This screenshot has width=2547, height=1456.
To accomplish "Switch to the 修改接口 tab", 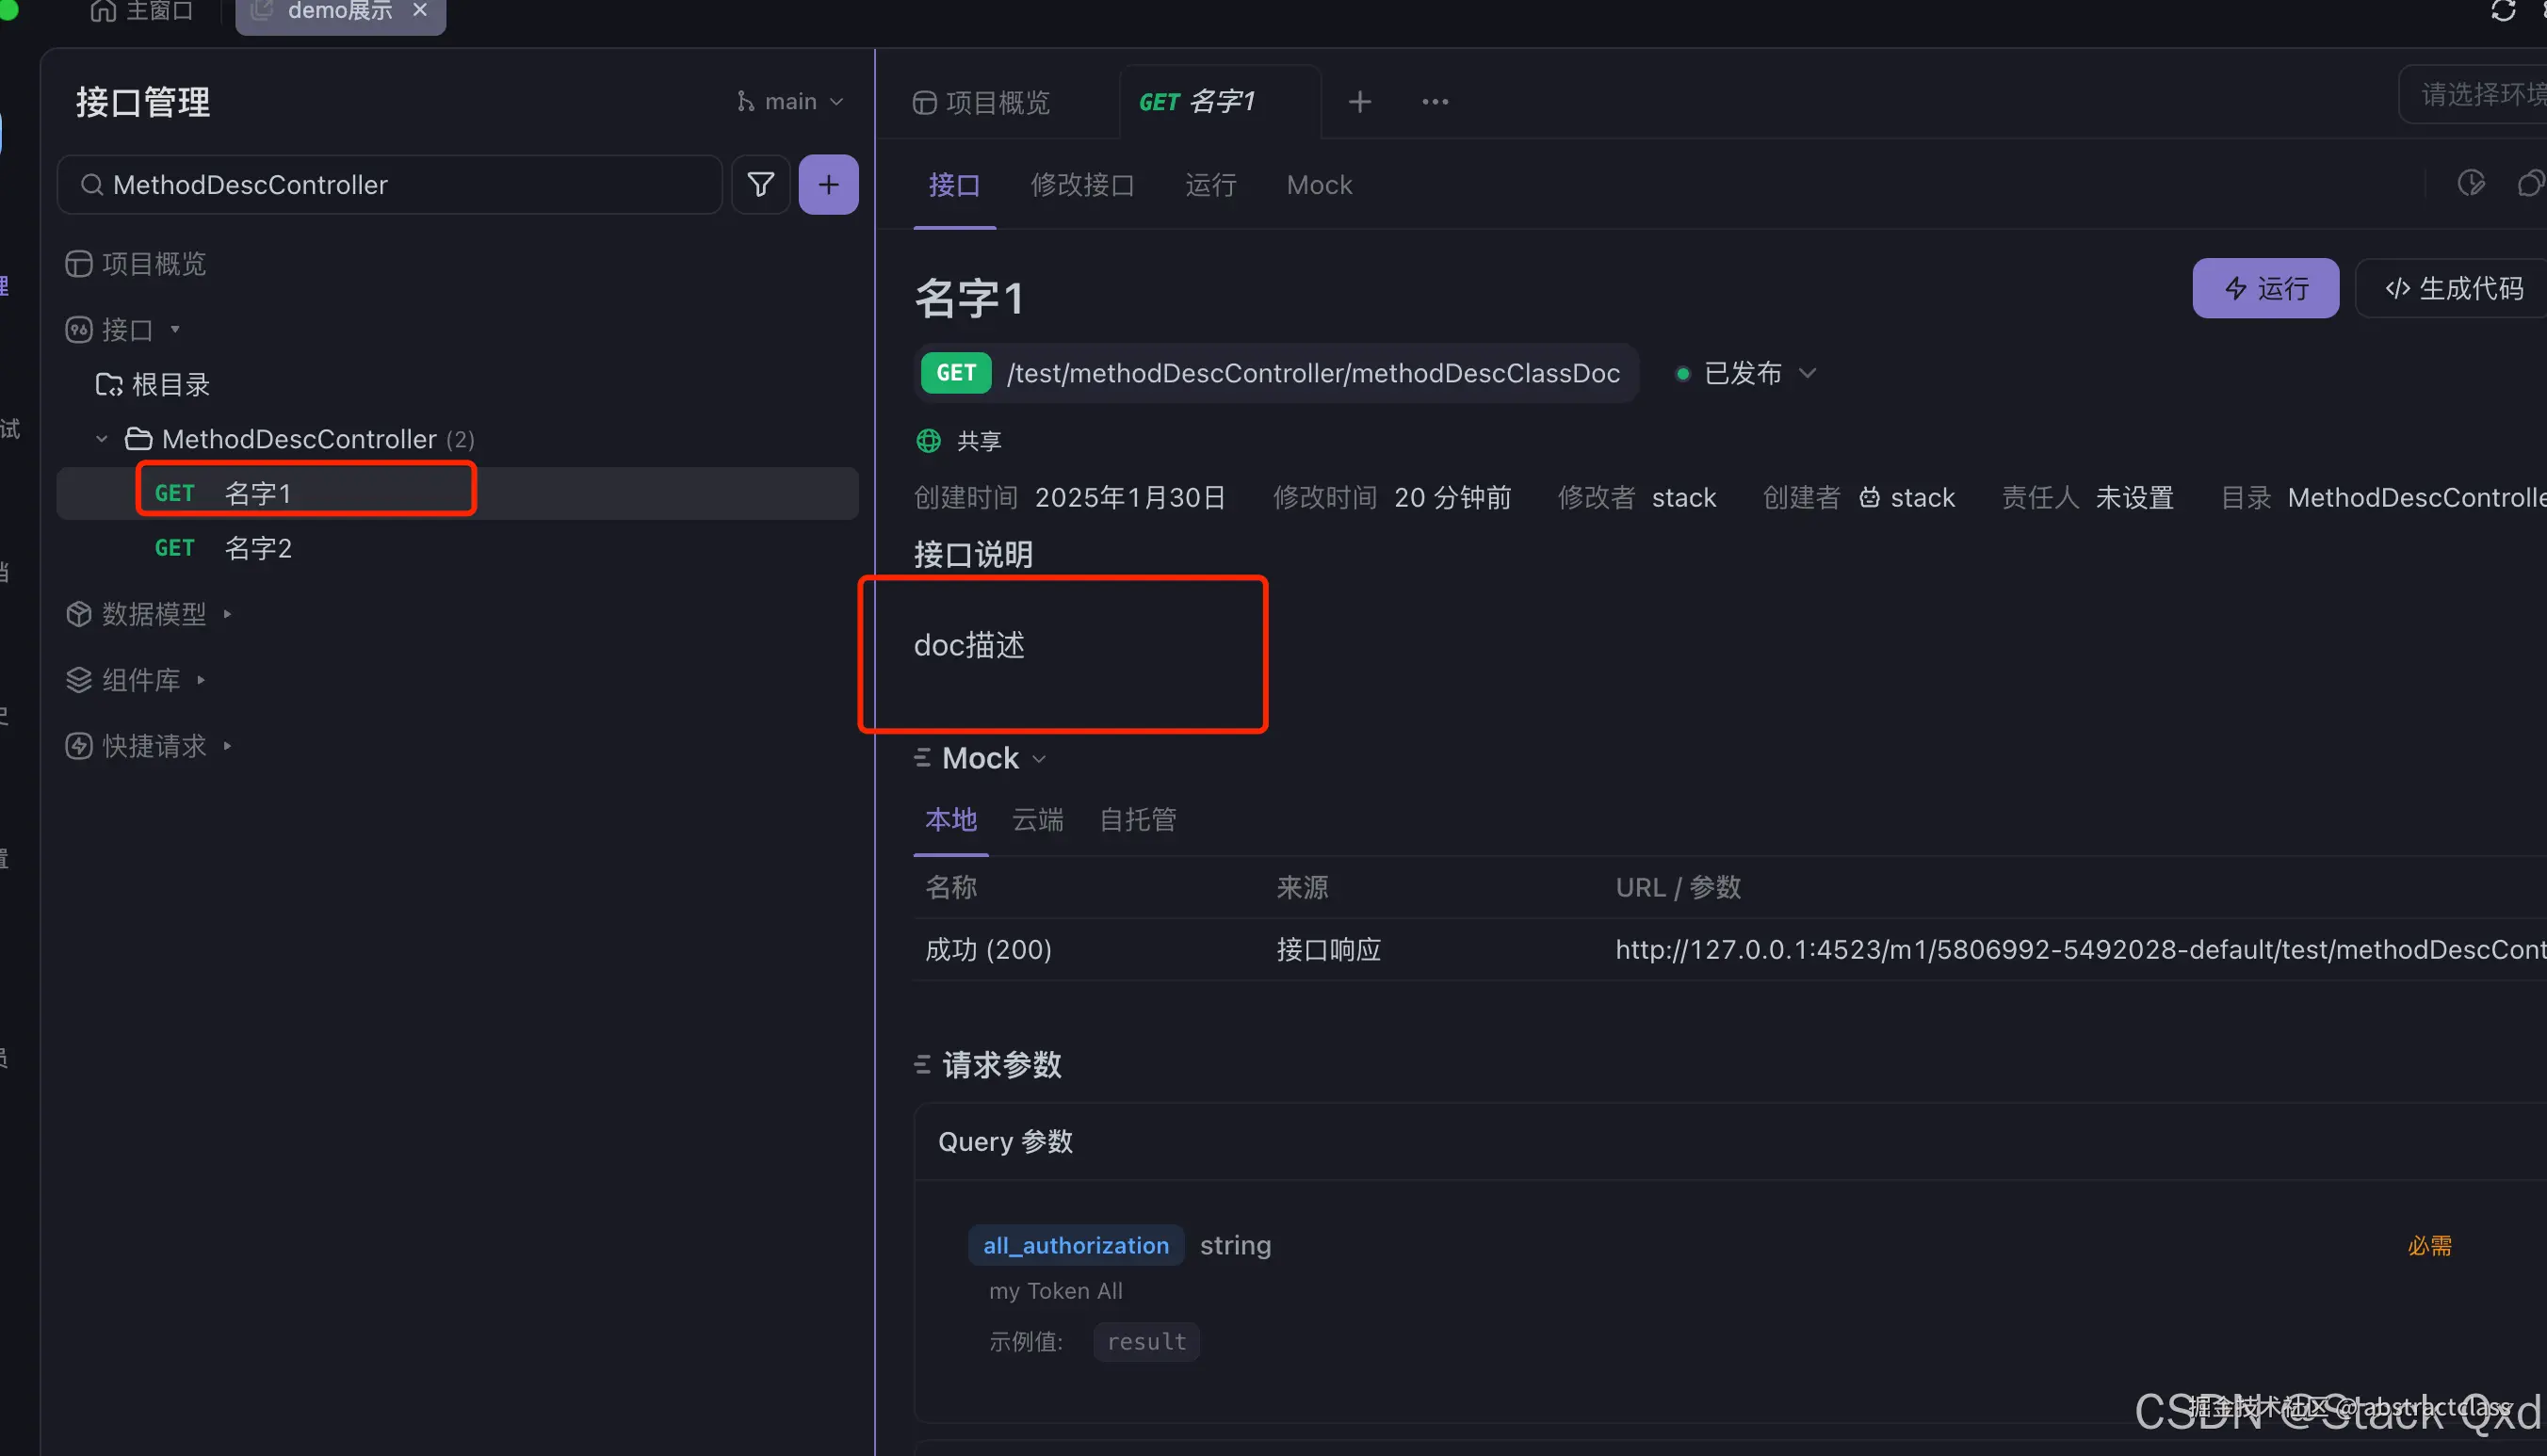I will (x=1082, y=185).
